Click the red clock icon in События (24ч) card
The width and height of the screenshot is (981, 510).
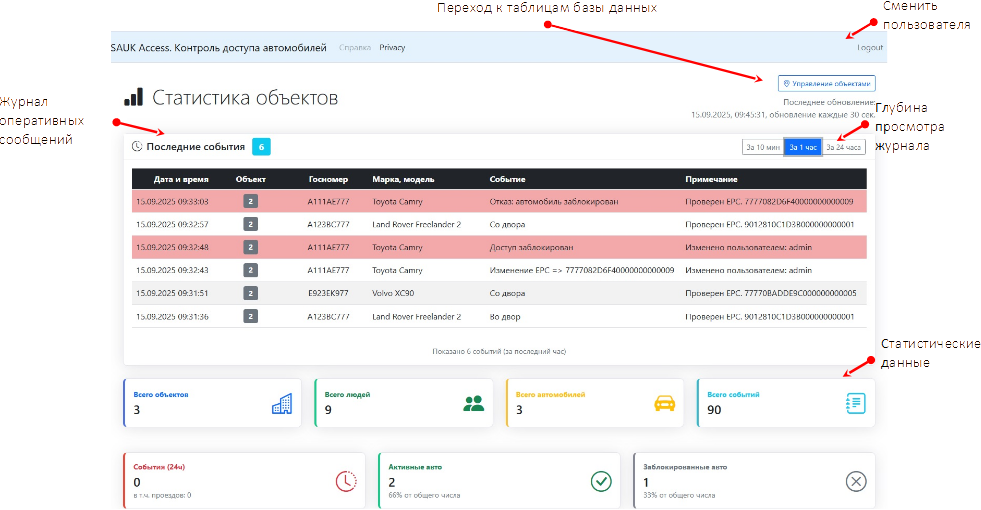346,481
